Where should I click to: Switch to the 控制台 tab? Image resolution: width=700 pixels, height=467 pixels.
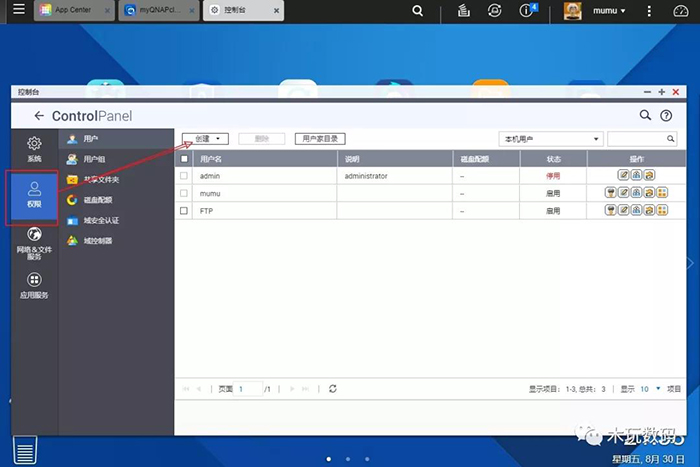tap(243, 10)
